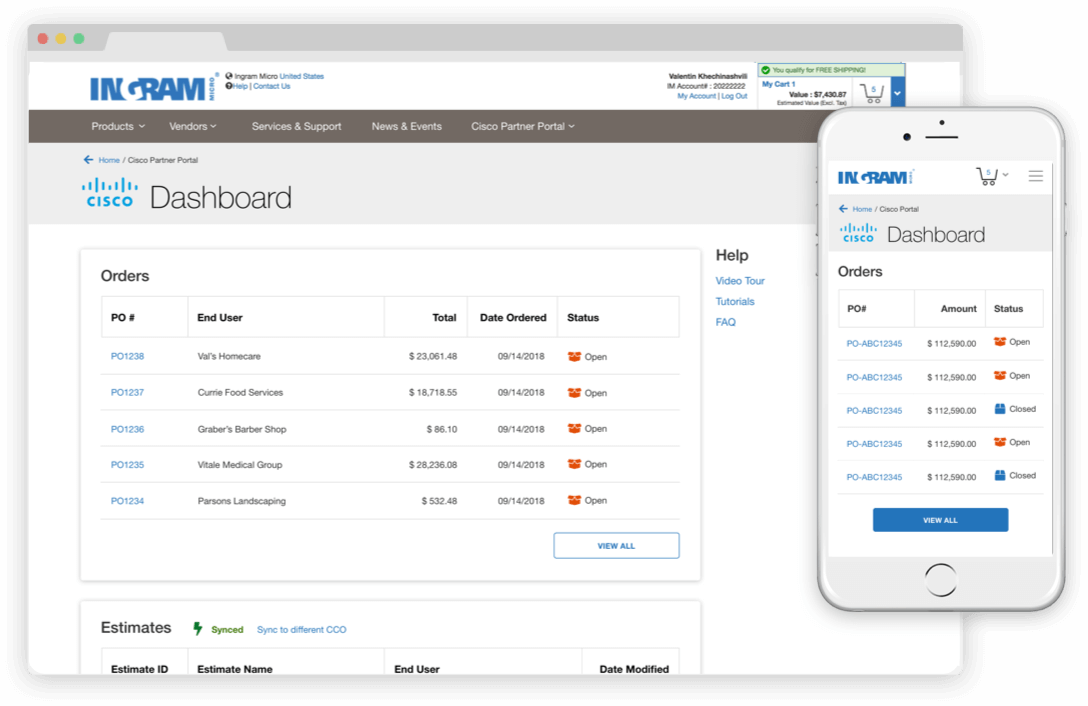1088x706 pixels.
Task: Click the globe icon beside Ingram Micro
Action: click(x=229, y=76)
